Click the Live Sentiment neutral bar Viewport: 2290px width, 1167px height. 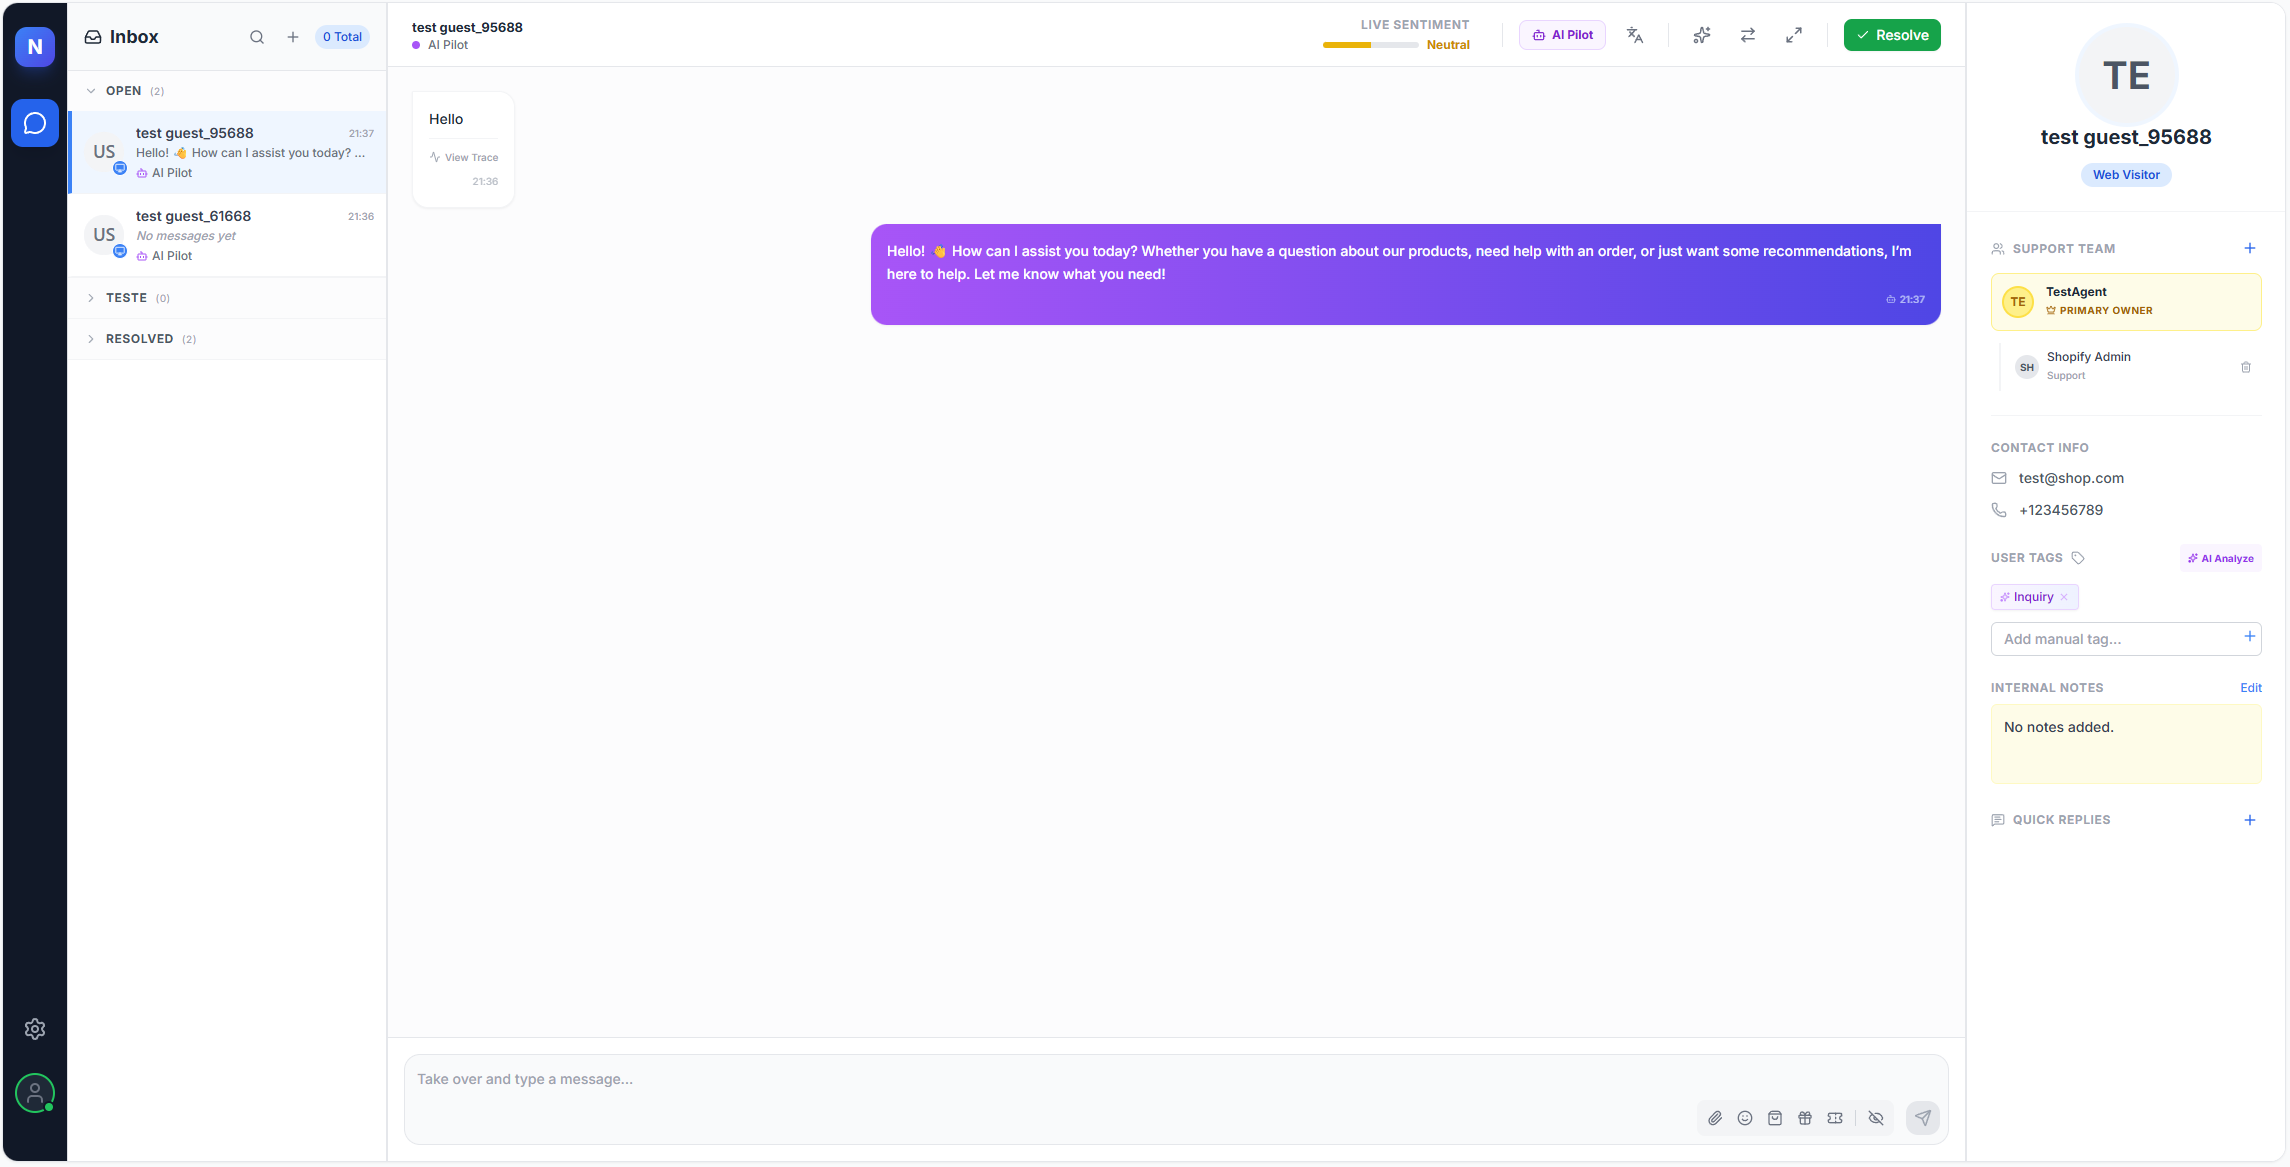coord(1370,45)
